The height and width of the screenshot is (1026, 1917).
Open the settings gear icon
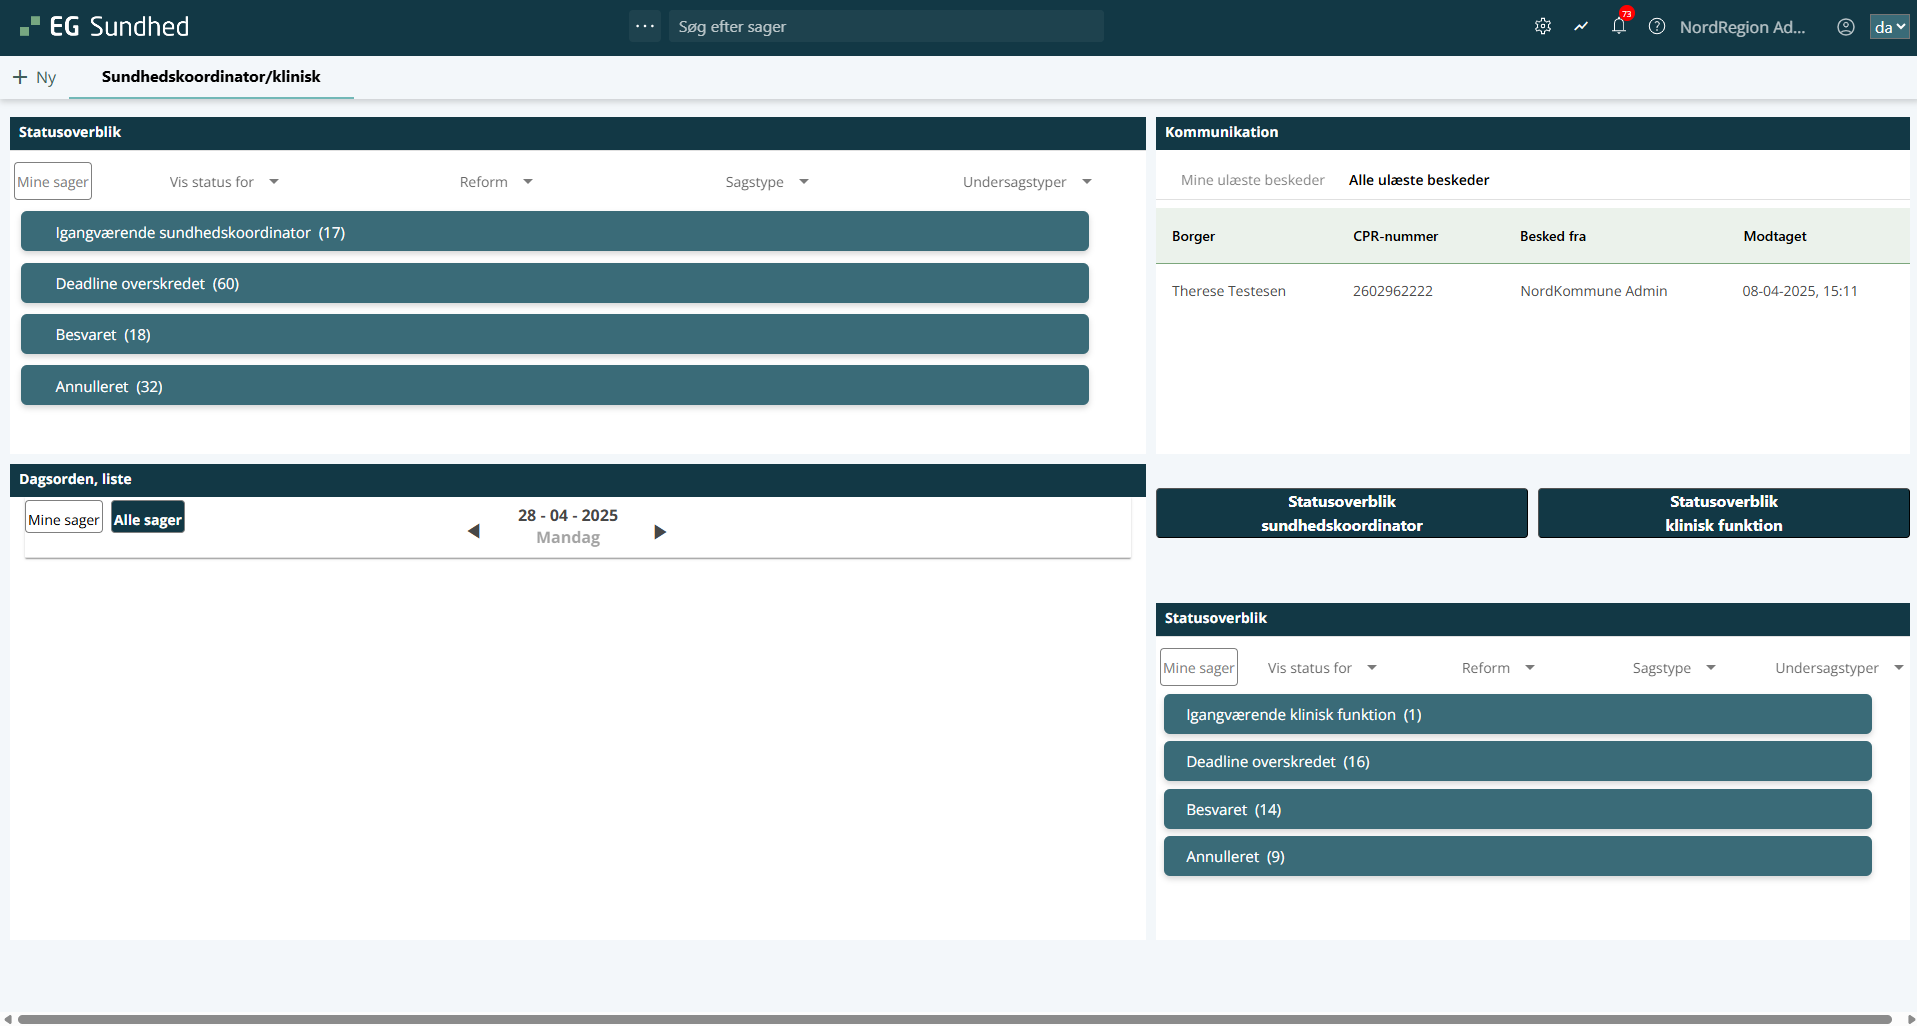click(1543, 27)
